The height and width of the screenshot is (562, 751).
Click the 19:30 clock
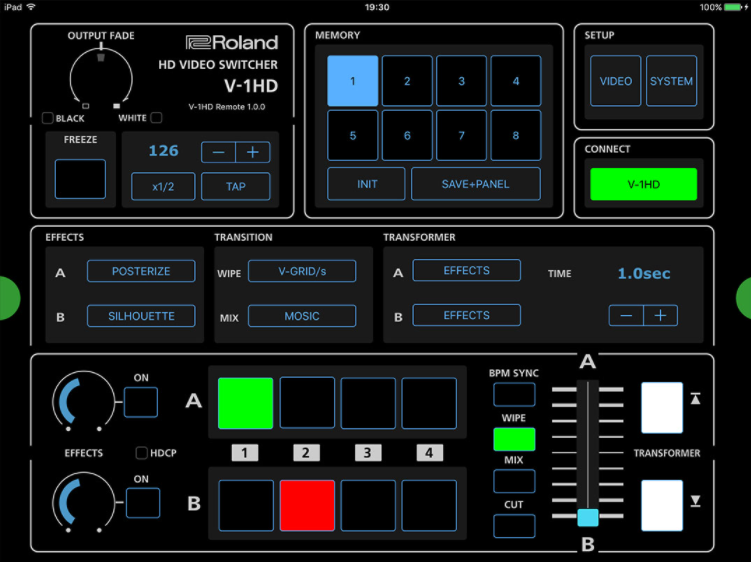click(377, 7)
